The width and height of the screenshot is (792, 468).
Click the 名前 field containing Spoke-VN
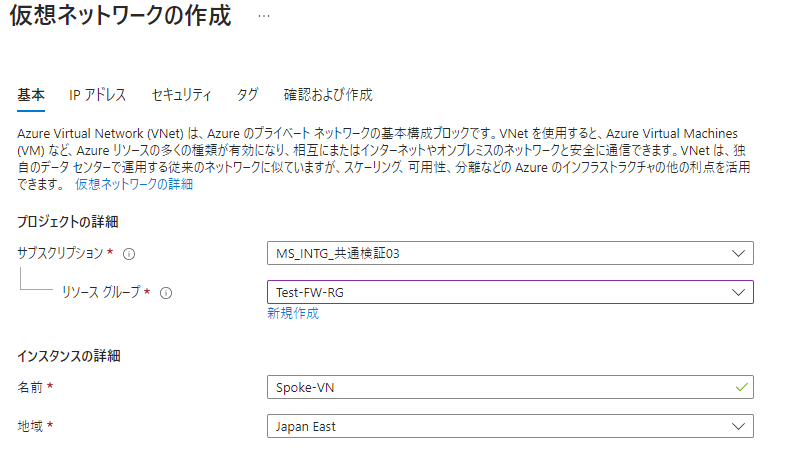tap(500, 387)
